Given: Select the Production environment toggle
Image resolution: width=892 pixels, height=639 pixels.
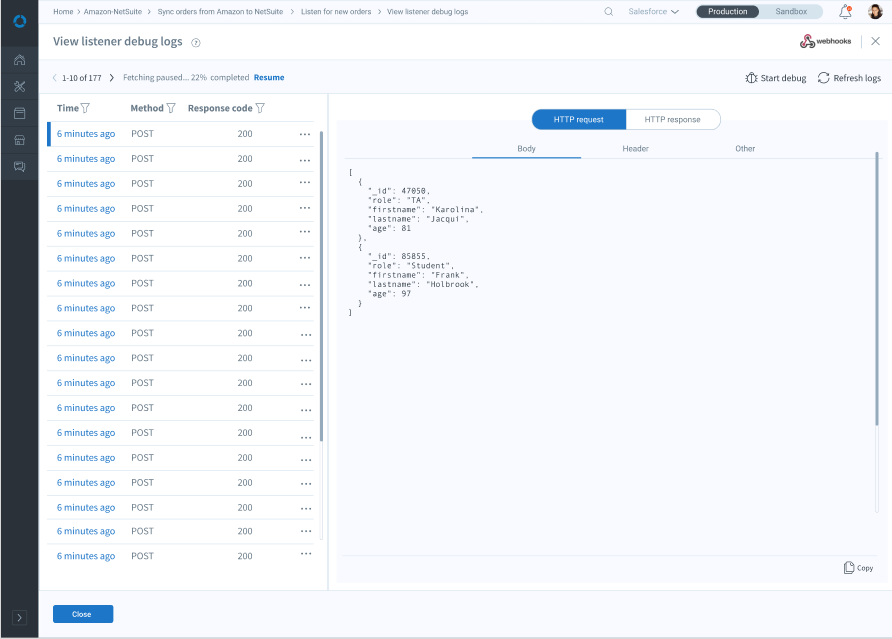Looking at the screenshot, I should (727, 12).
